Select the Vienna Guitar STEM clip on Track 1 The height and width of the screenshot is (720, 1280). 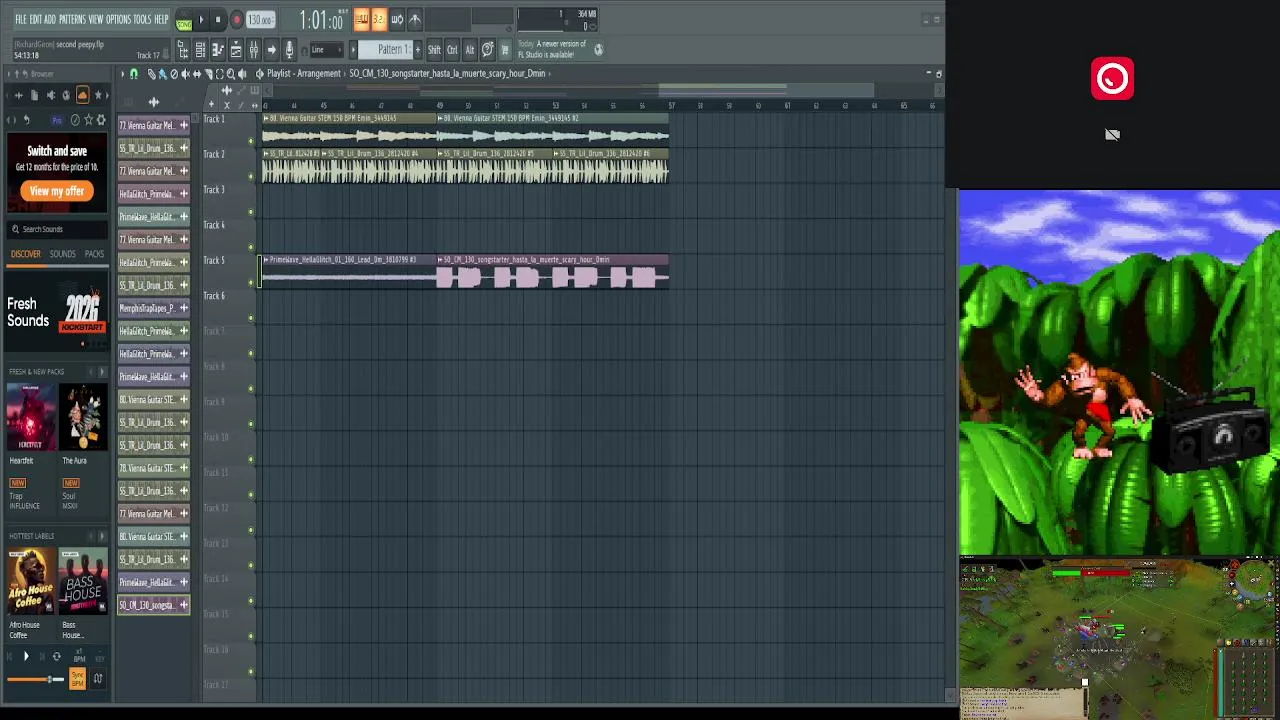click(349, 130)
